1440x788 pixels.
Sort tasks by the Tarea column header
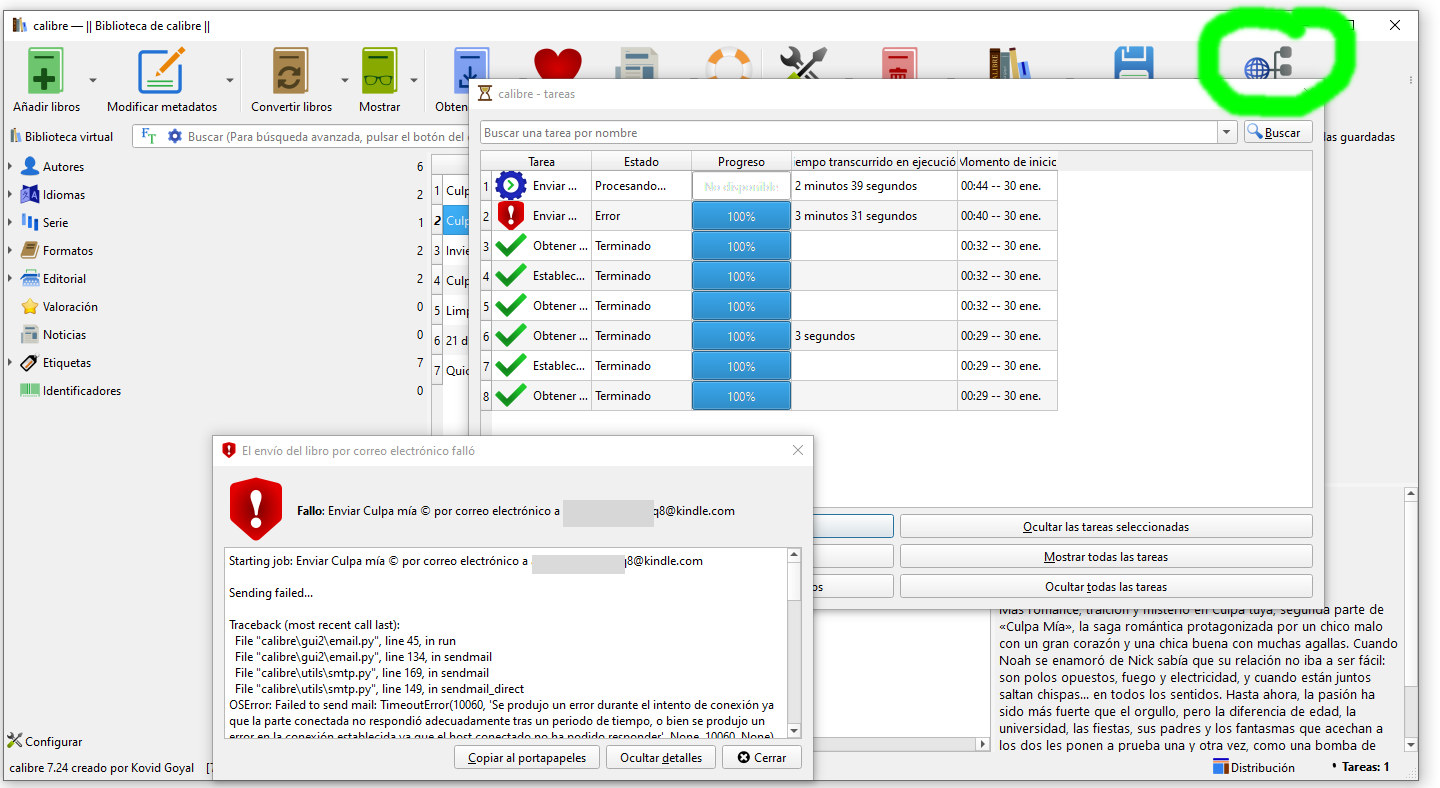(541, 161)
